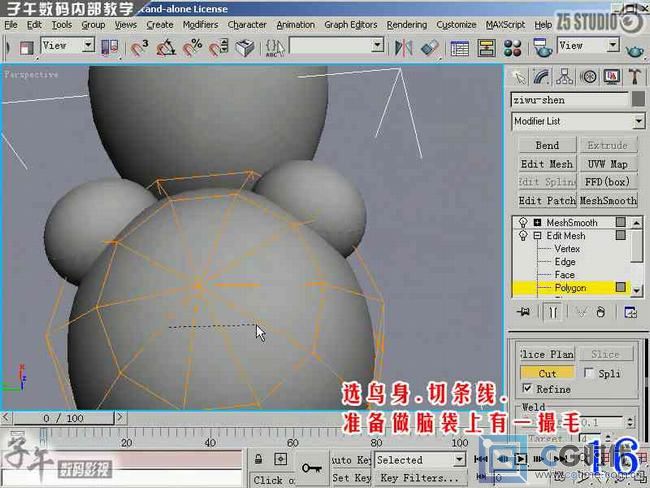Toggle the Spinner Snap icon
The image size is (650, 488).
pyautogui.click(x=218, y=48)
